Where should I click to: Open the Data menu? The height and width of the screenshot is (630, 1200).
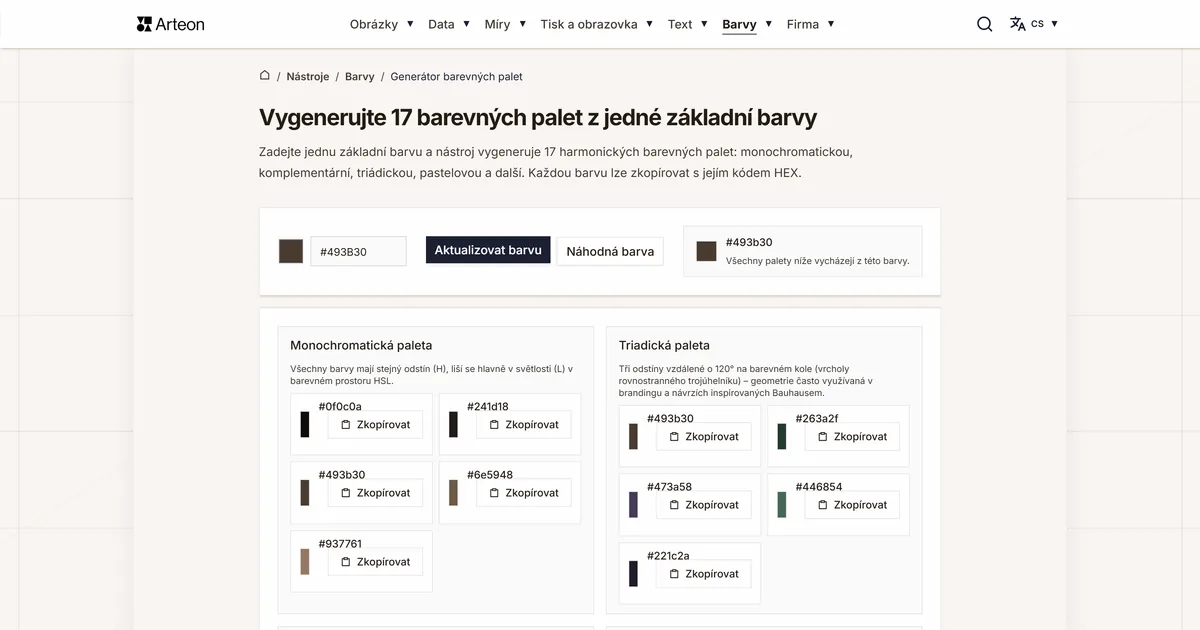441,24
